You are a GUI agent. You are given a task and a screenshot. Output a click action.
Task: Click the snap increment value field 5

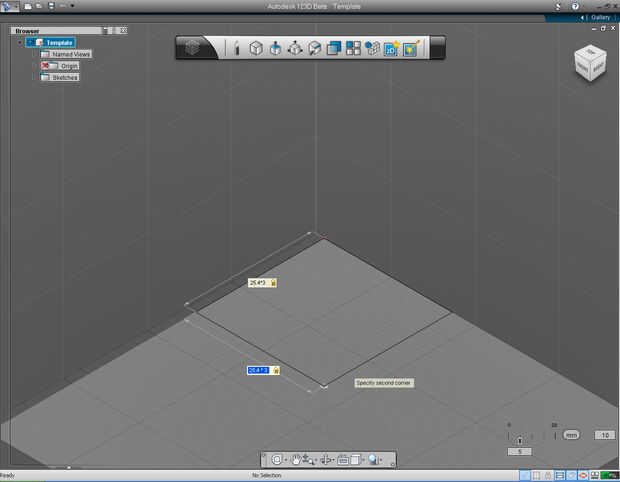(x=520, y=452)
